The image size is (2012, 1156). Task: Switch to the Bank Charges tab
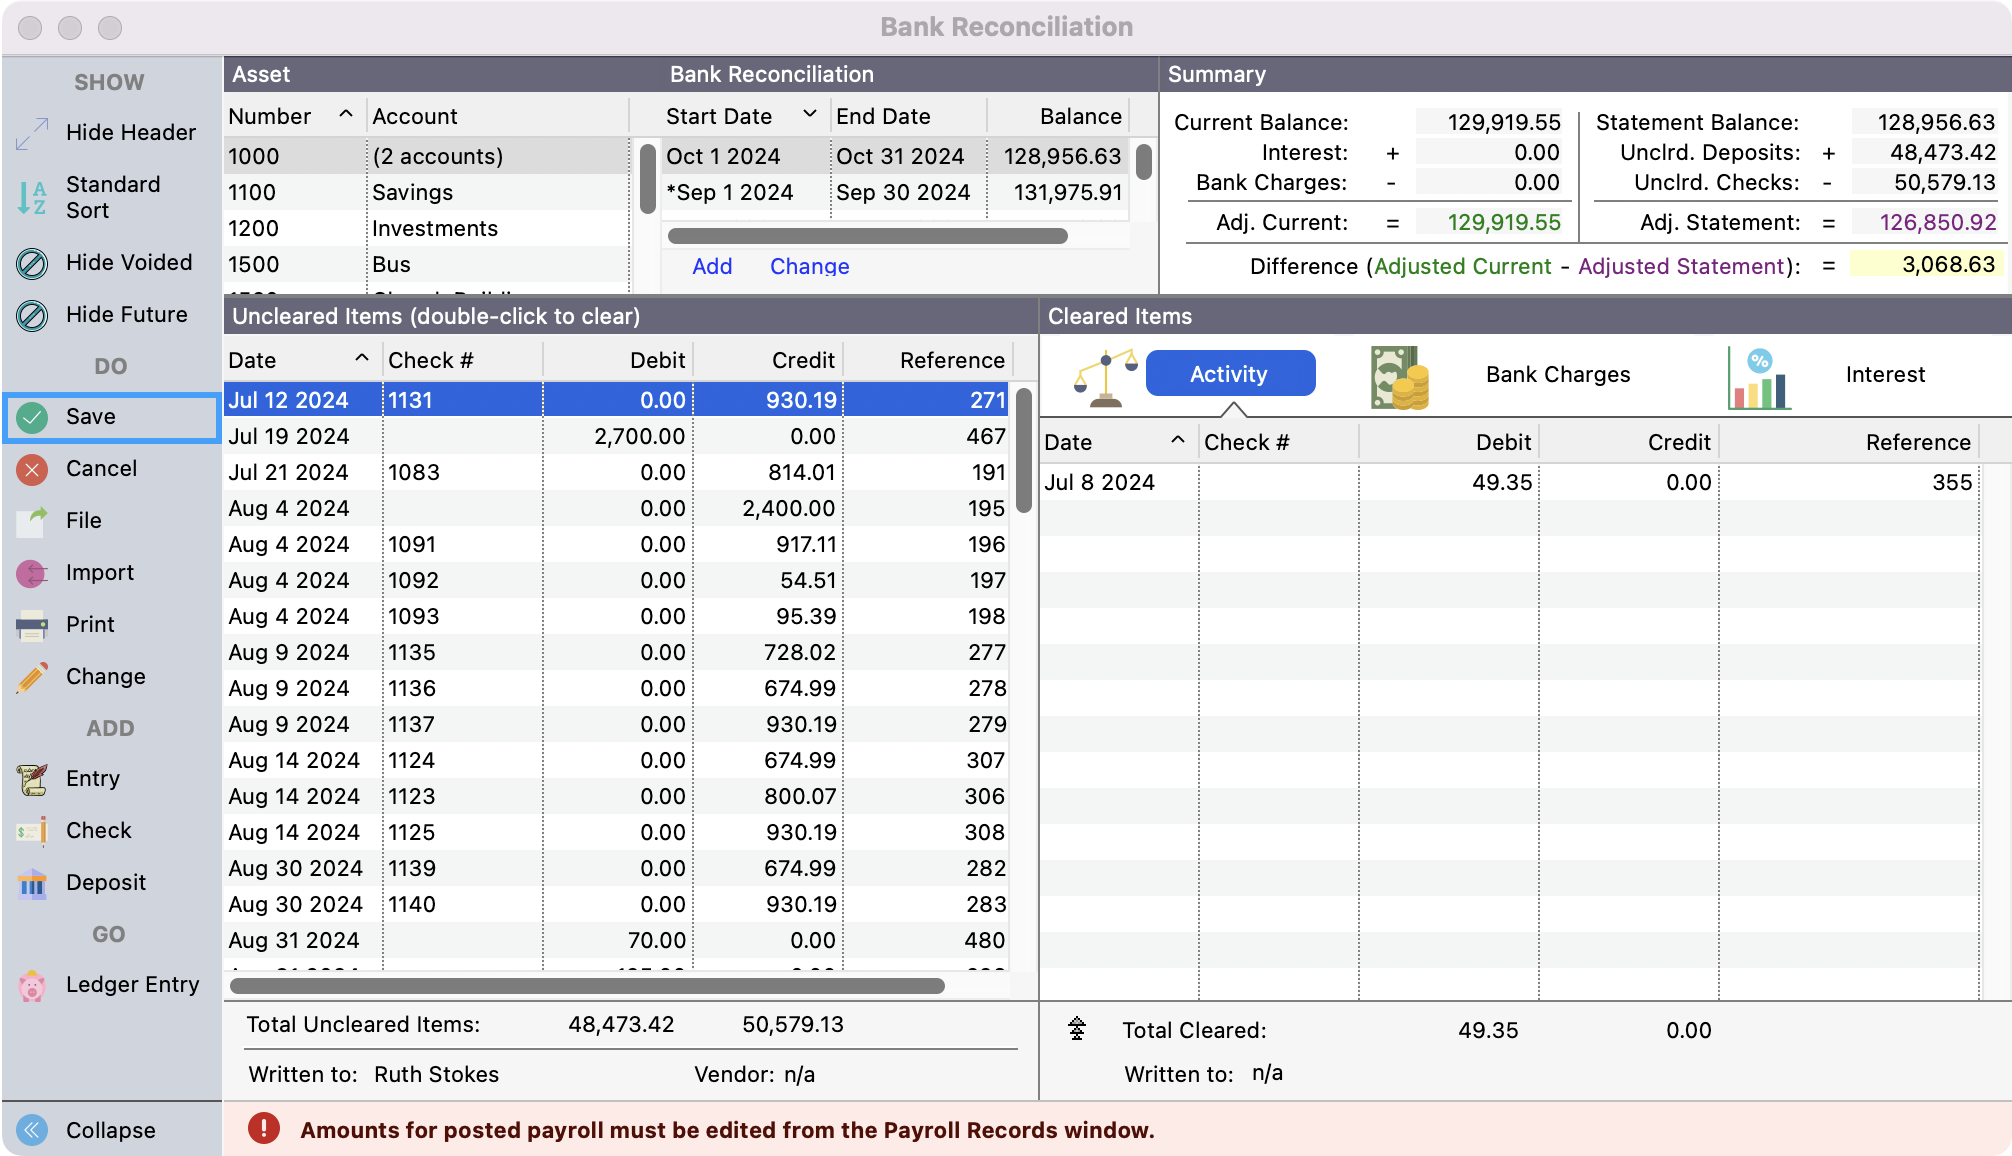pyautogui.click(x=1557, y=375)
